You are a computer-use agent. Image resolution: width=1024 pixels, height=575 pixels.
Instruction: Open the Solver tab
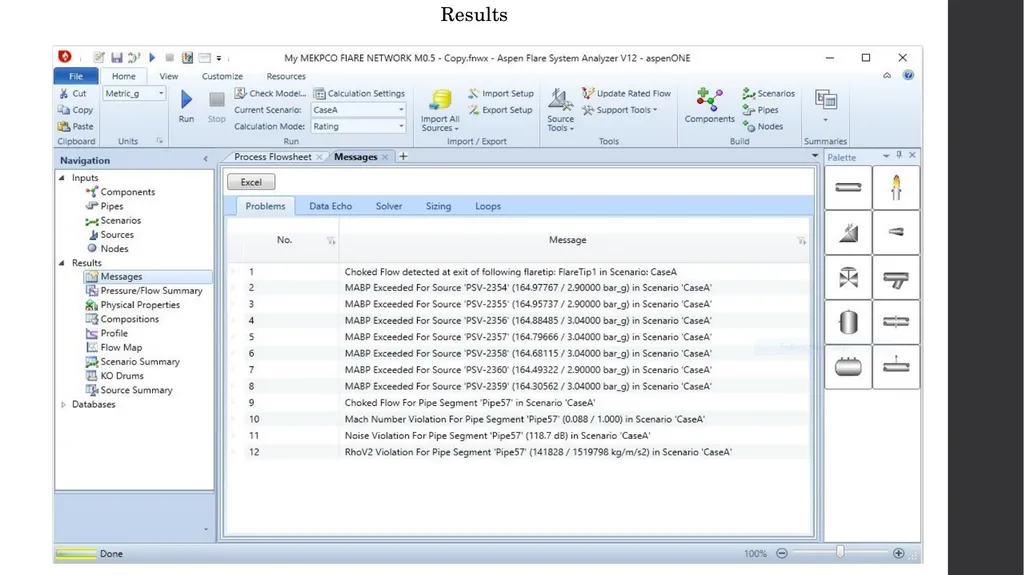[389, 206]
